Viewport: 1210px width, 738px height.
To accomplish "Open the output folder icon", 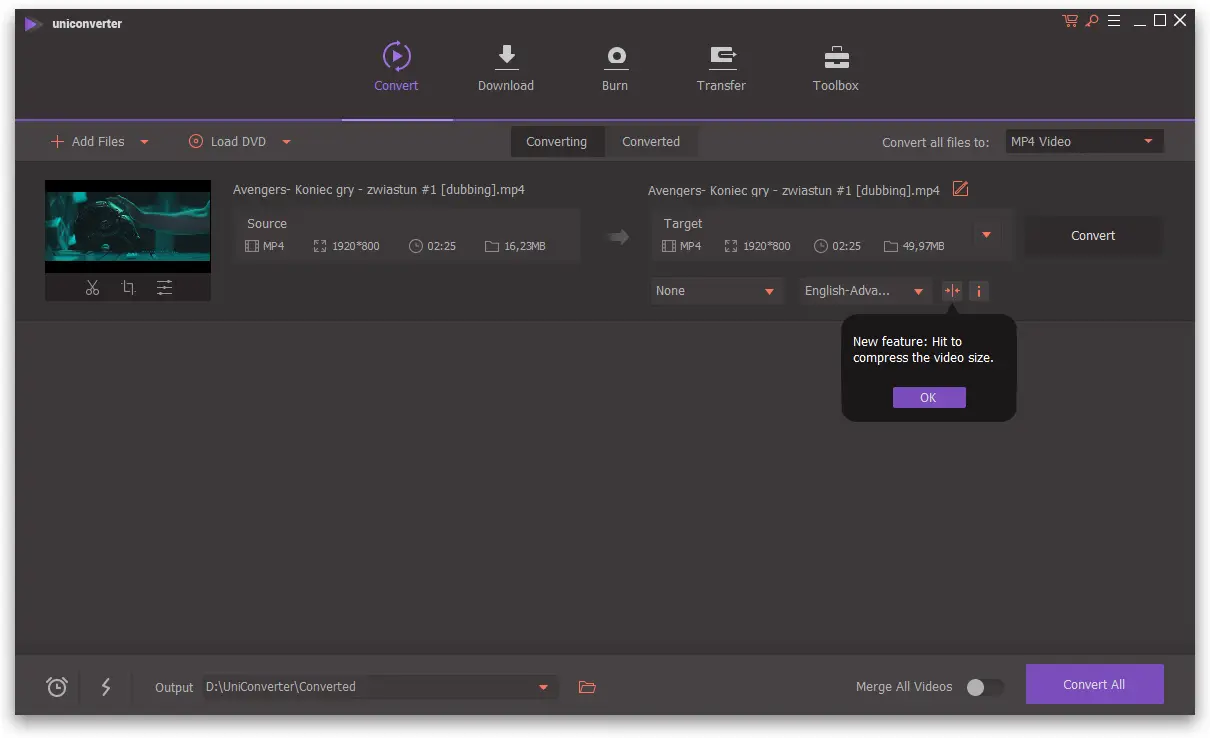I will click(587, 687).
